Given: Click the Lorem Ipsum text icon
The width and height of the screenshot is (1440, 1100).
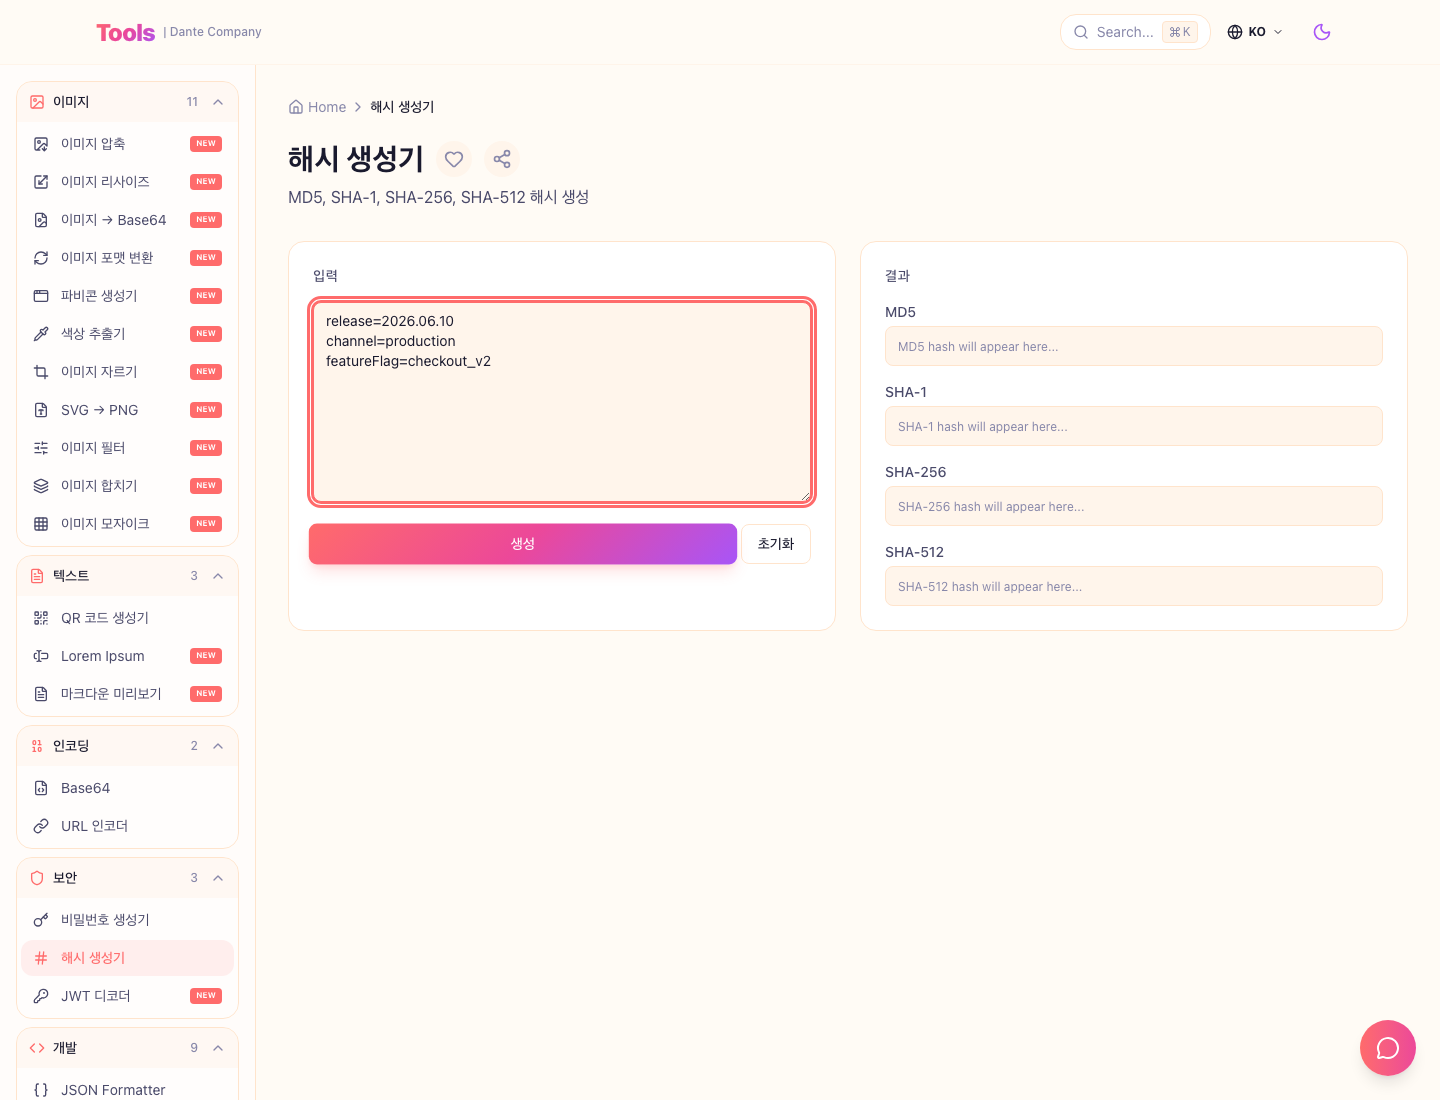Looking at the screenshot, I should (x=41, y=656).
